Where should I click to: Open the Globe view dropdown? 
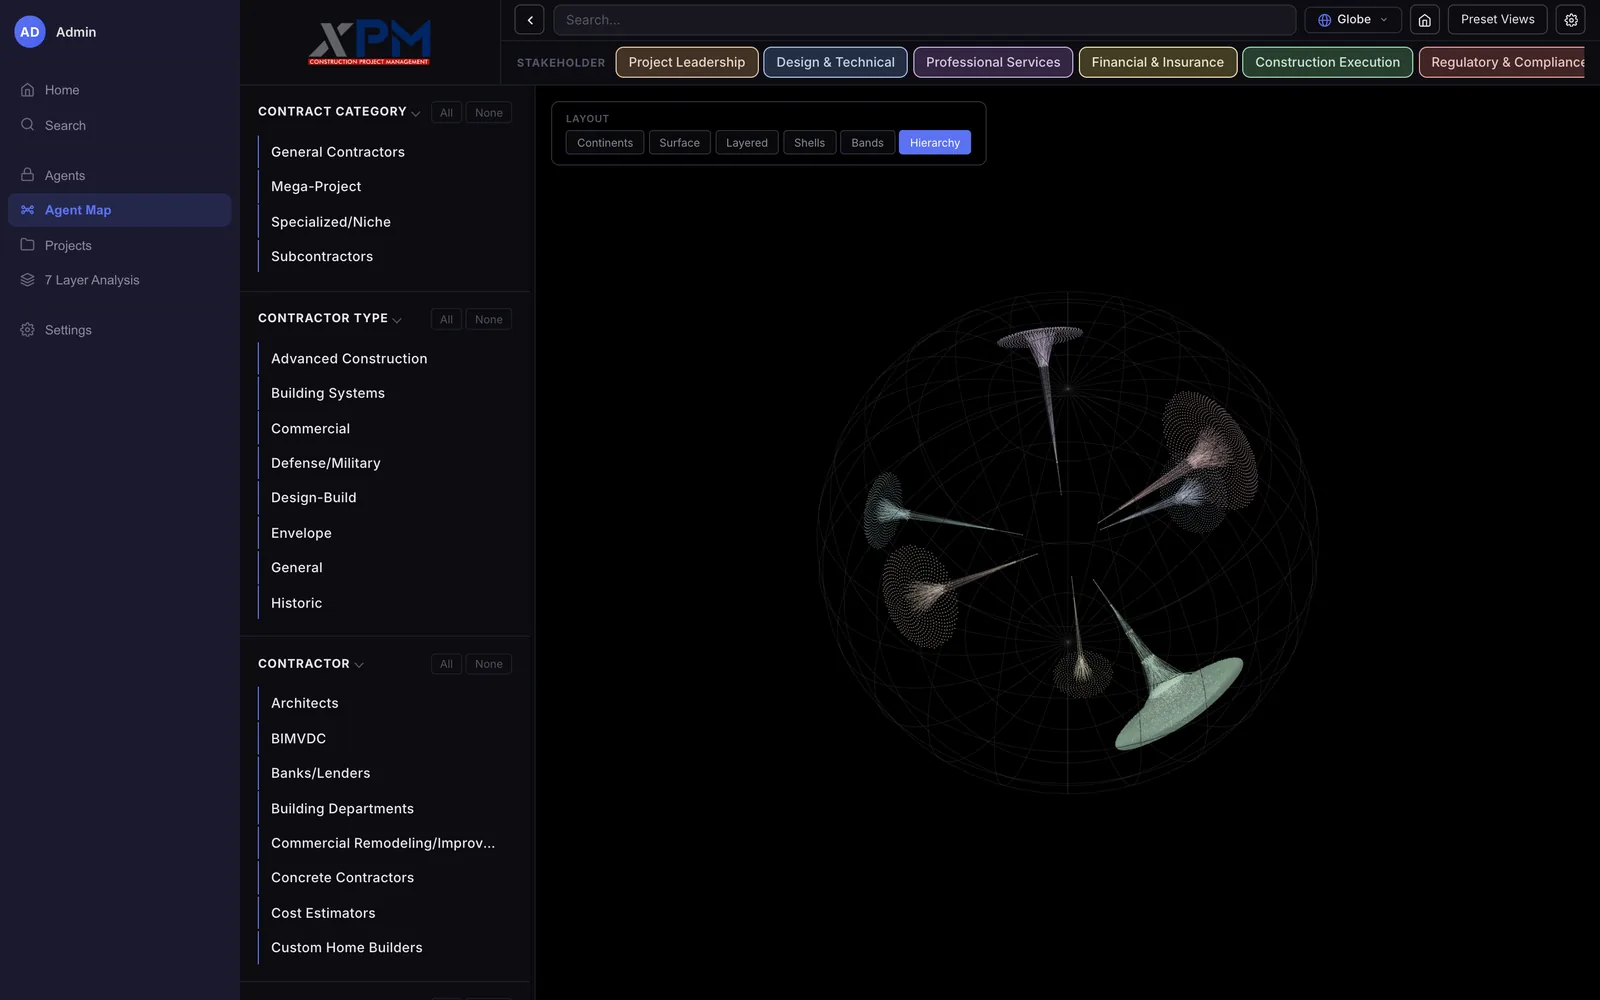[1352, 20]
